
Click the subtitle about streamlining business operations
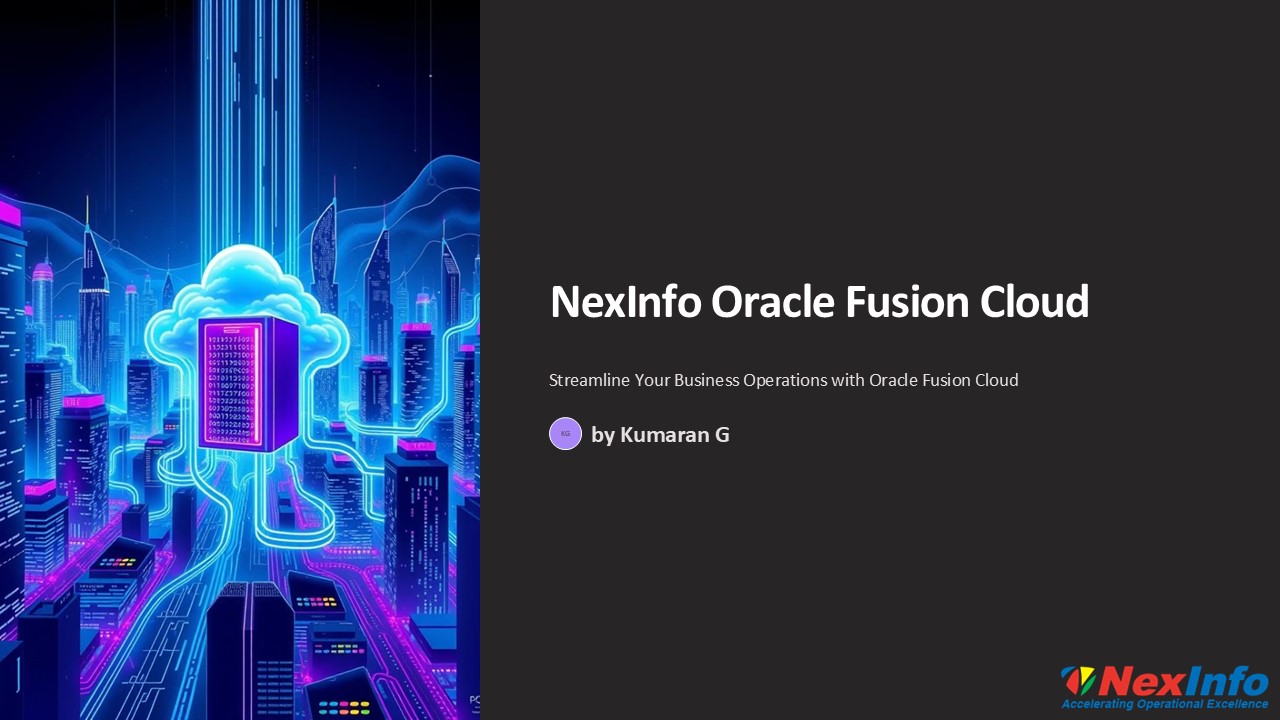[x=784, y=380]
